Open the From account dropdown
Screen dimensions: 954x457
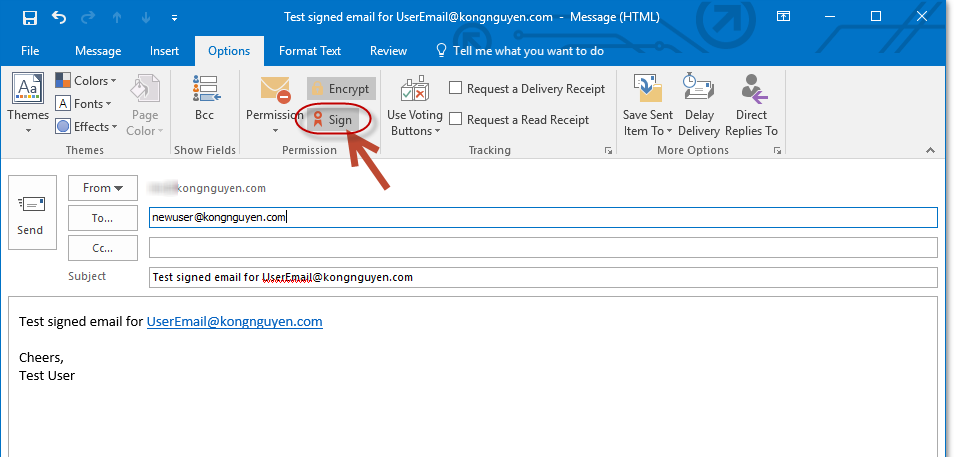click(103, 188)
